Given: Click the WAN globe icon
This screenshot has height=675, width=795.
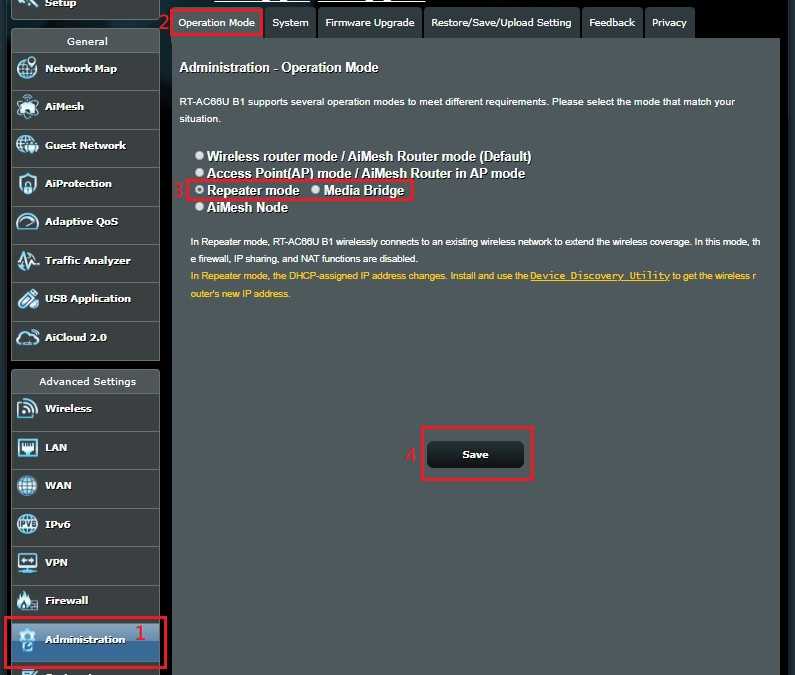Looking at the screenshot, I should (27, 485).
